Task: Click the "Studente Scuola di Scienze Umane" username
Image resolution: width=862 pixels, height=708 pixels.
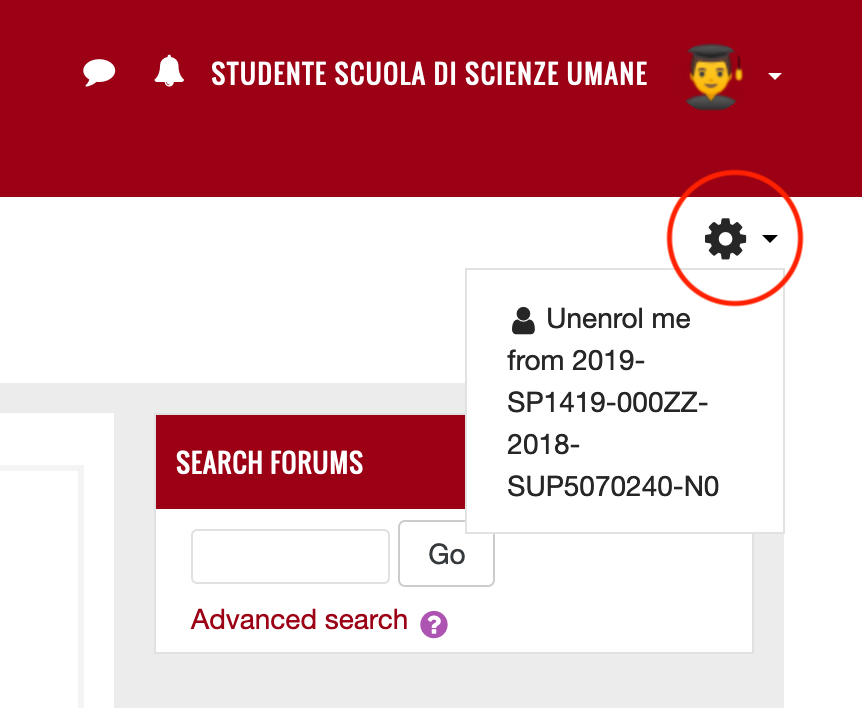Action: tap(429, 74)
